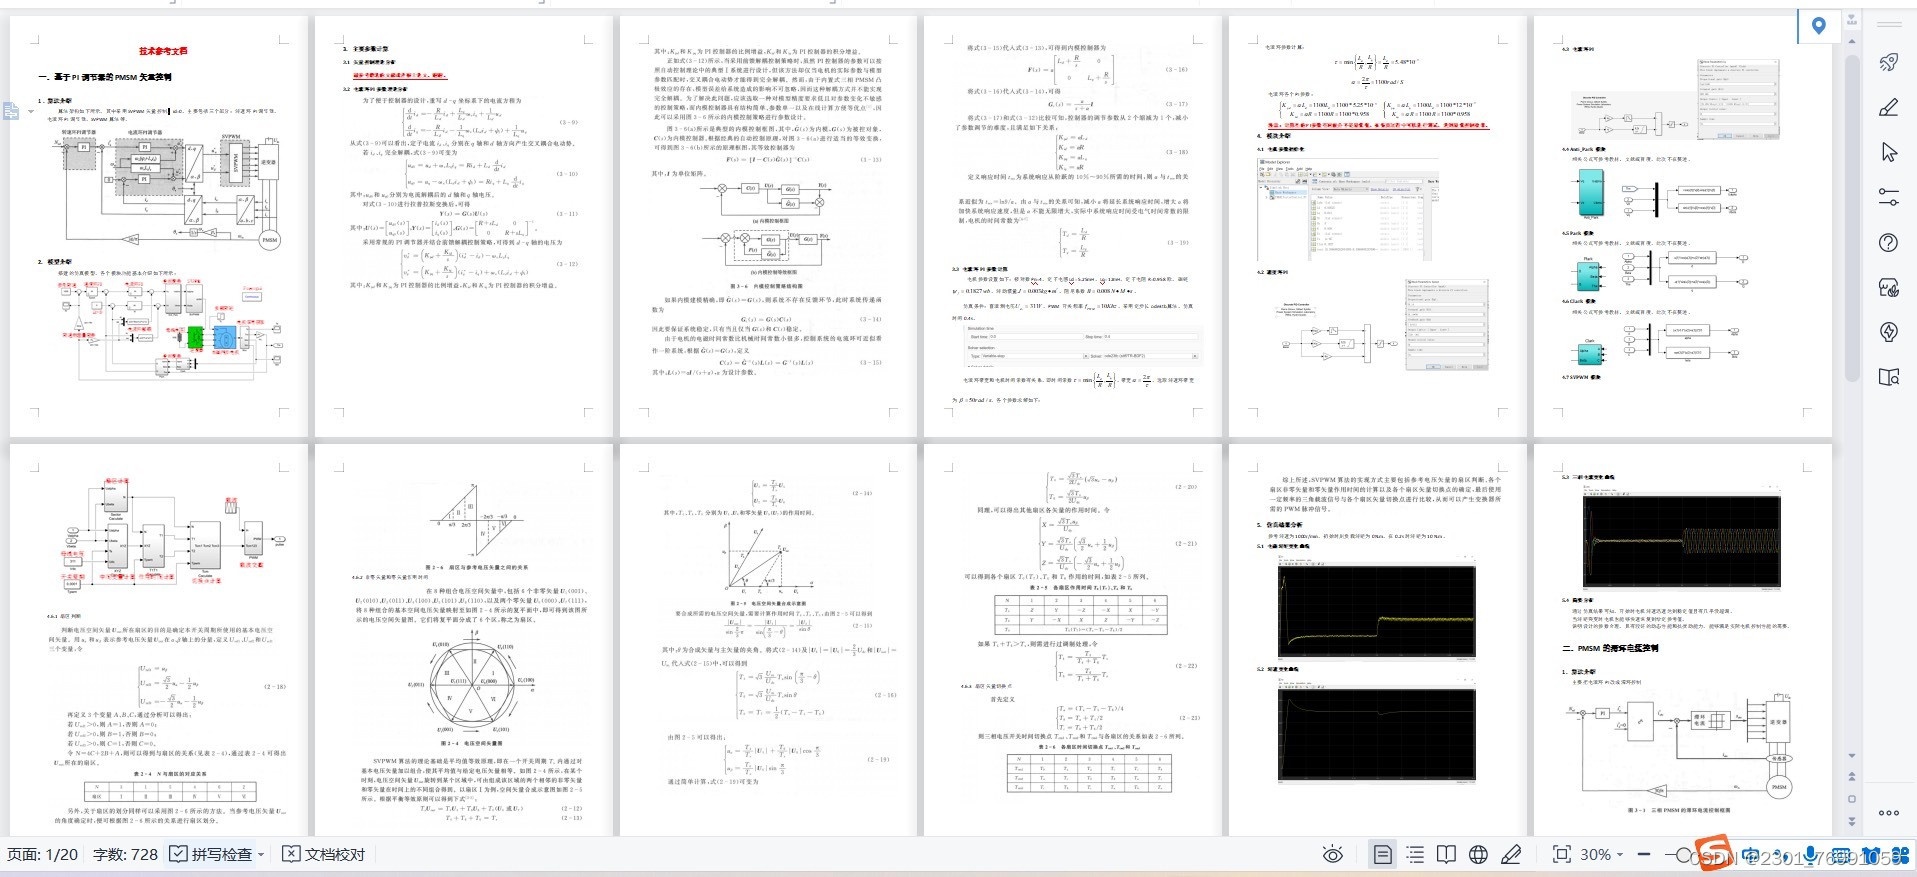Click the previous page double-arrow below the scrollbar
This screenshot has width=1917, height=877.
point(1852,776)
